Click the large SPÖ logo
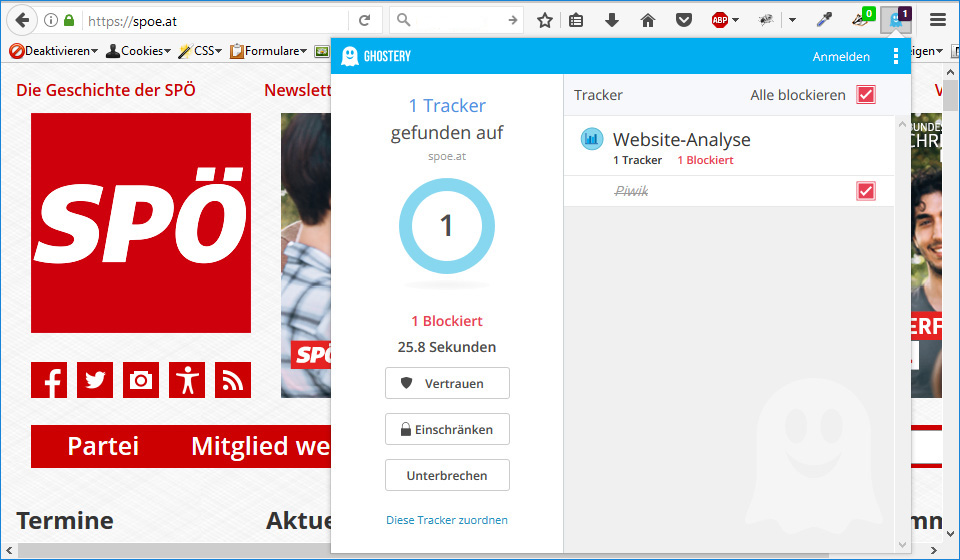 coord(141,223)
